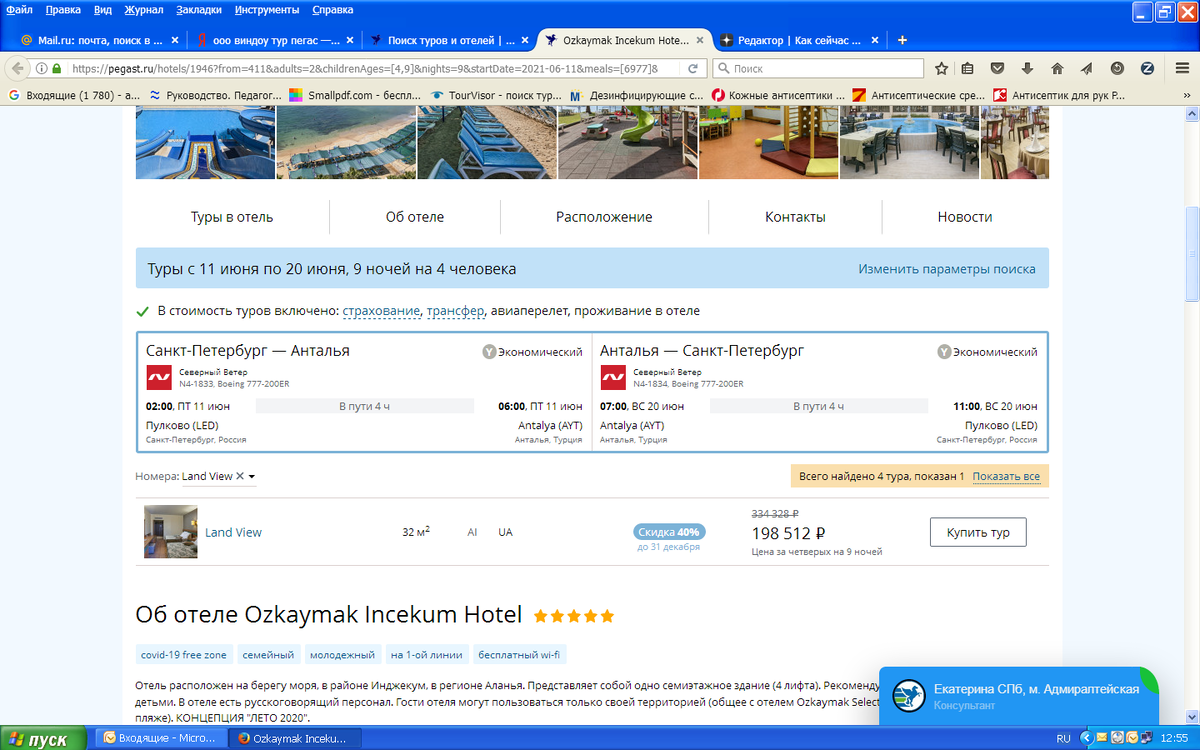Click the 'страхование' link
Viewport: 1200px width, 750px height.
[381, 311]
